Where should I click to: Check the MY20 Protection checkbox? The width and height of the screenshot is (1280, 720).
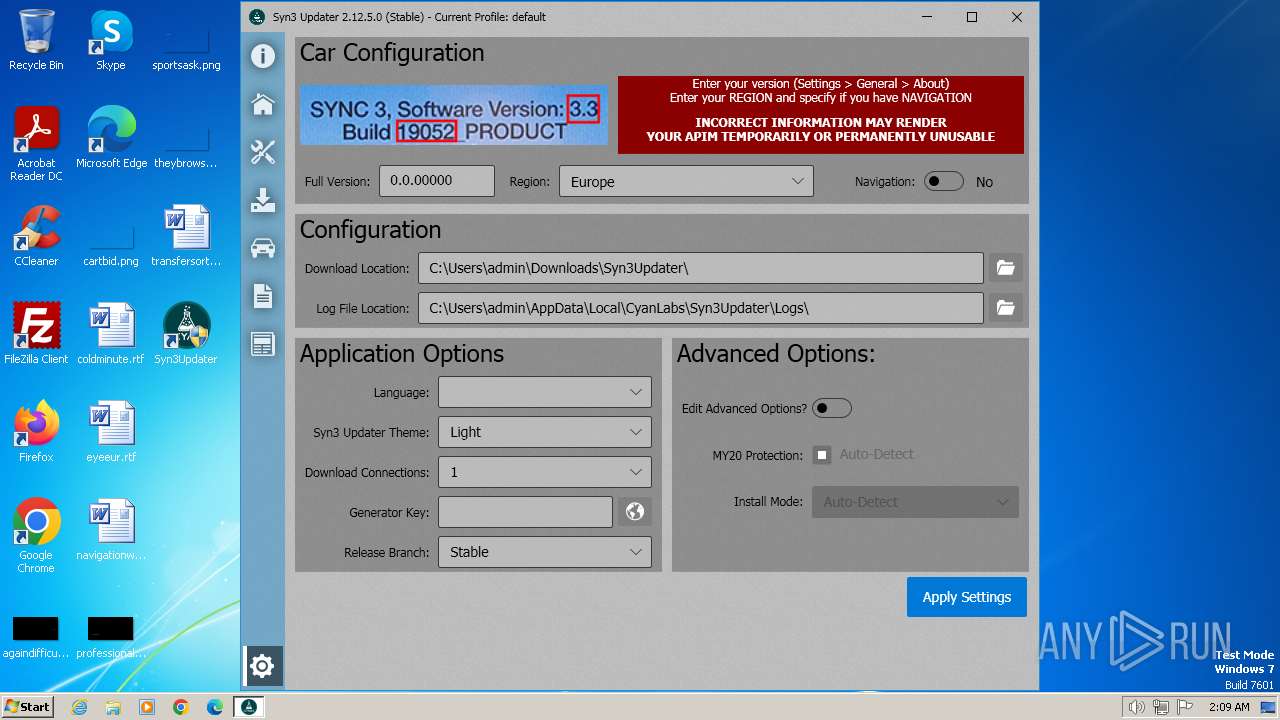(x=822, y=455)
